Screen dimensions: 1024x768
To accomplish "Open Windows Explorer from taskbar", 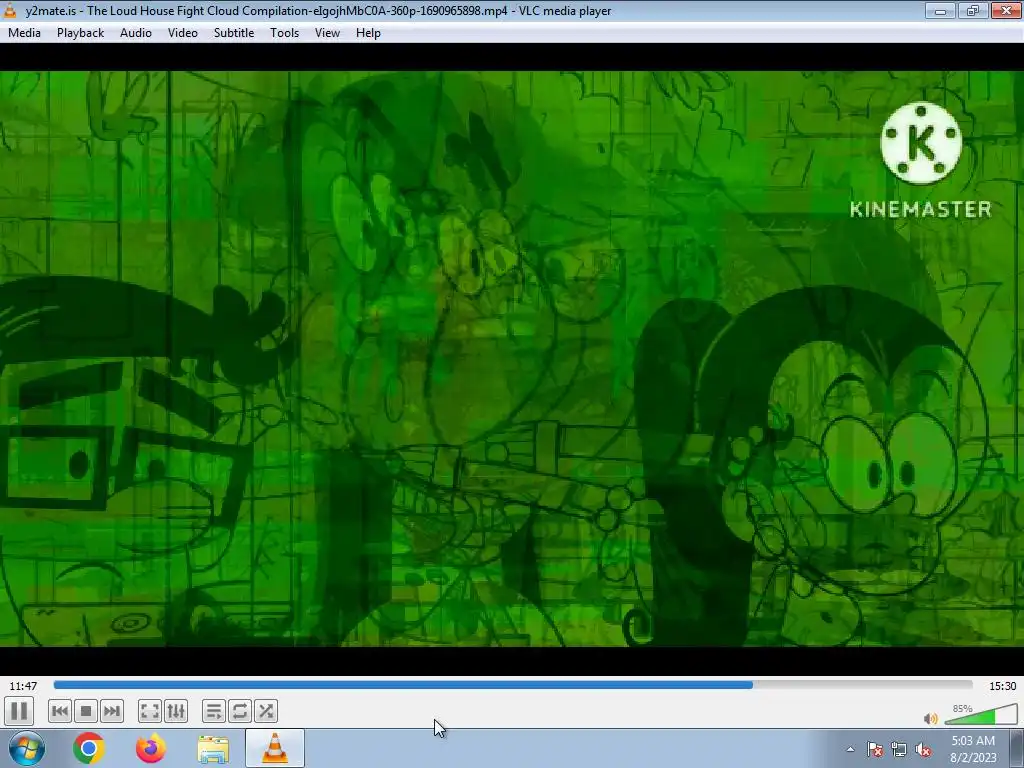I will [x=213, y=748].
